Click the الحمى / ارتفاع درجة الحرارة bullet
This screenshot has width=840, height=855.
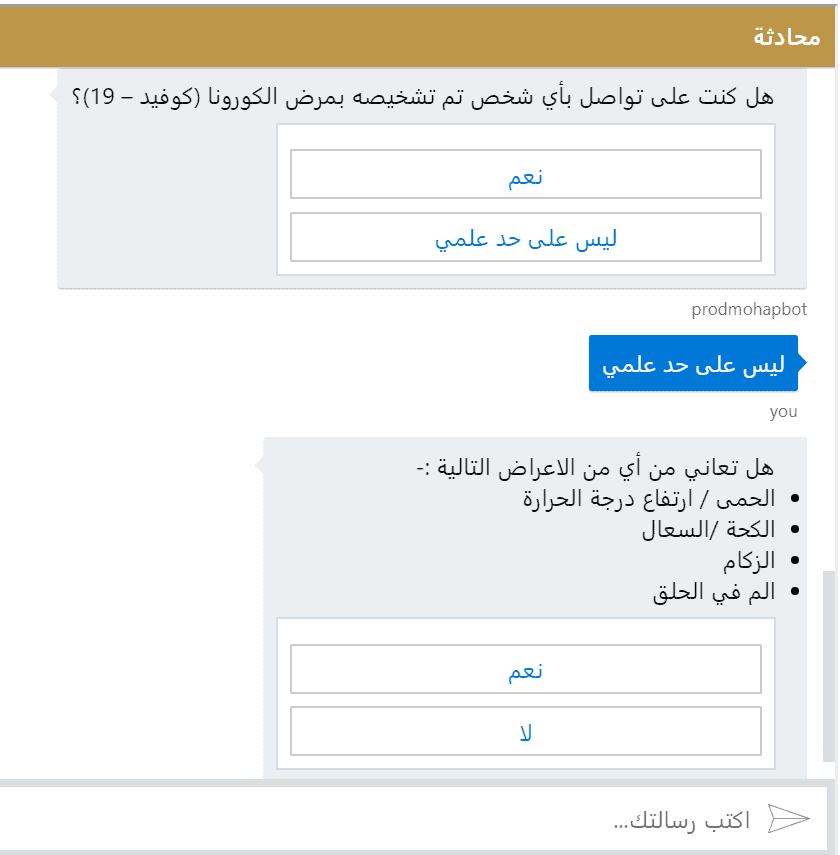649,498
